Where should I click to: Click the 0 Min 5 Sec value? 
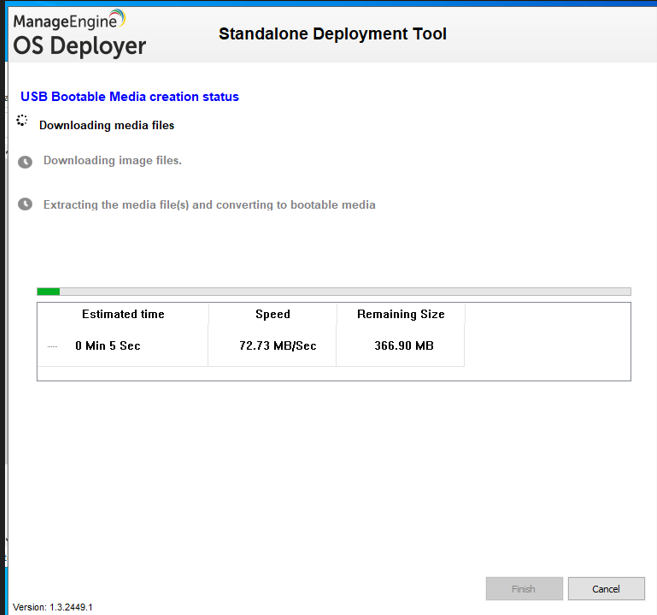[x=108, y=346]
